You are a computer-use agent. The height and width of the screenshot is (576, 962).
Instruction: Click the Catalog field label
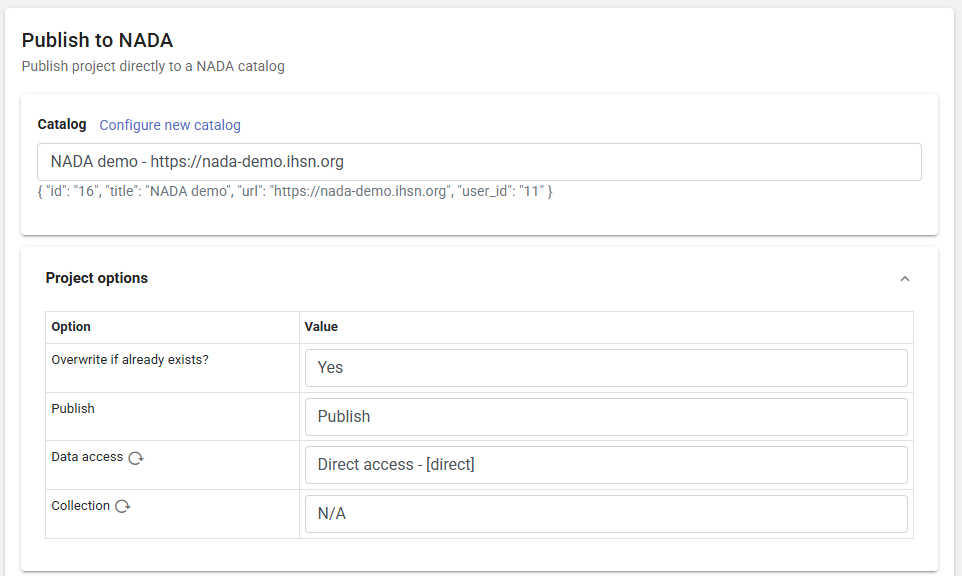pos(62,125)
